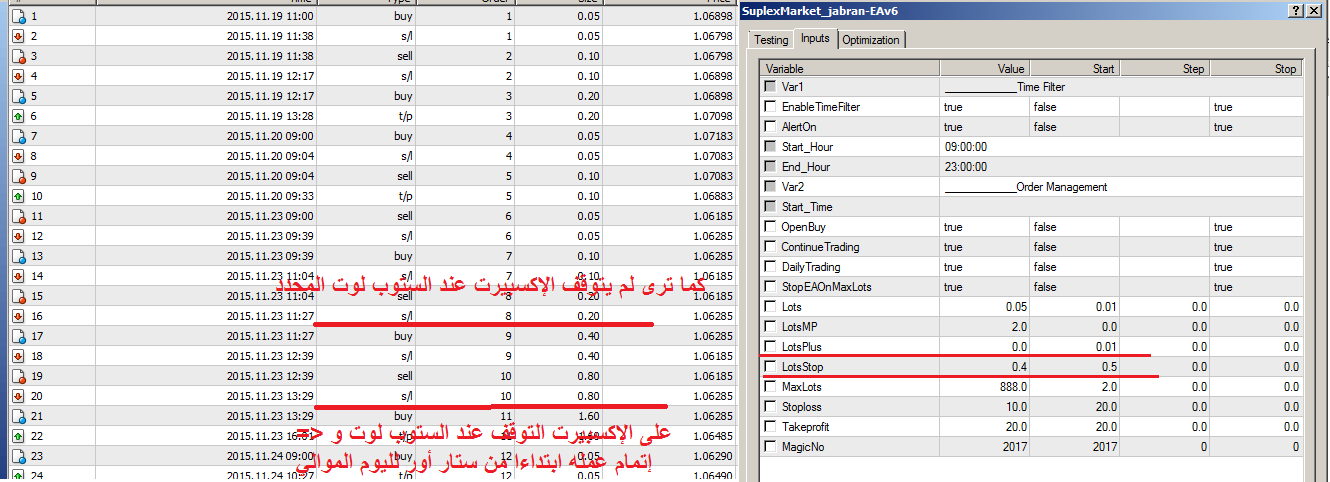Click the buy order icon in row 23

coord(18,456)
